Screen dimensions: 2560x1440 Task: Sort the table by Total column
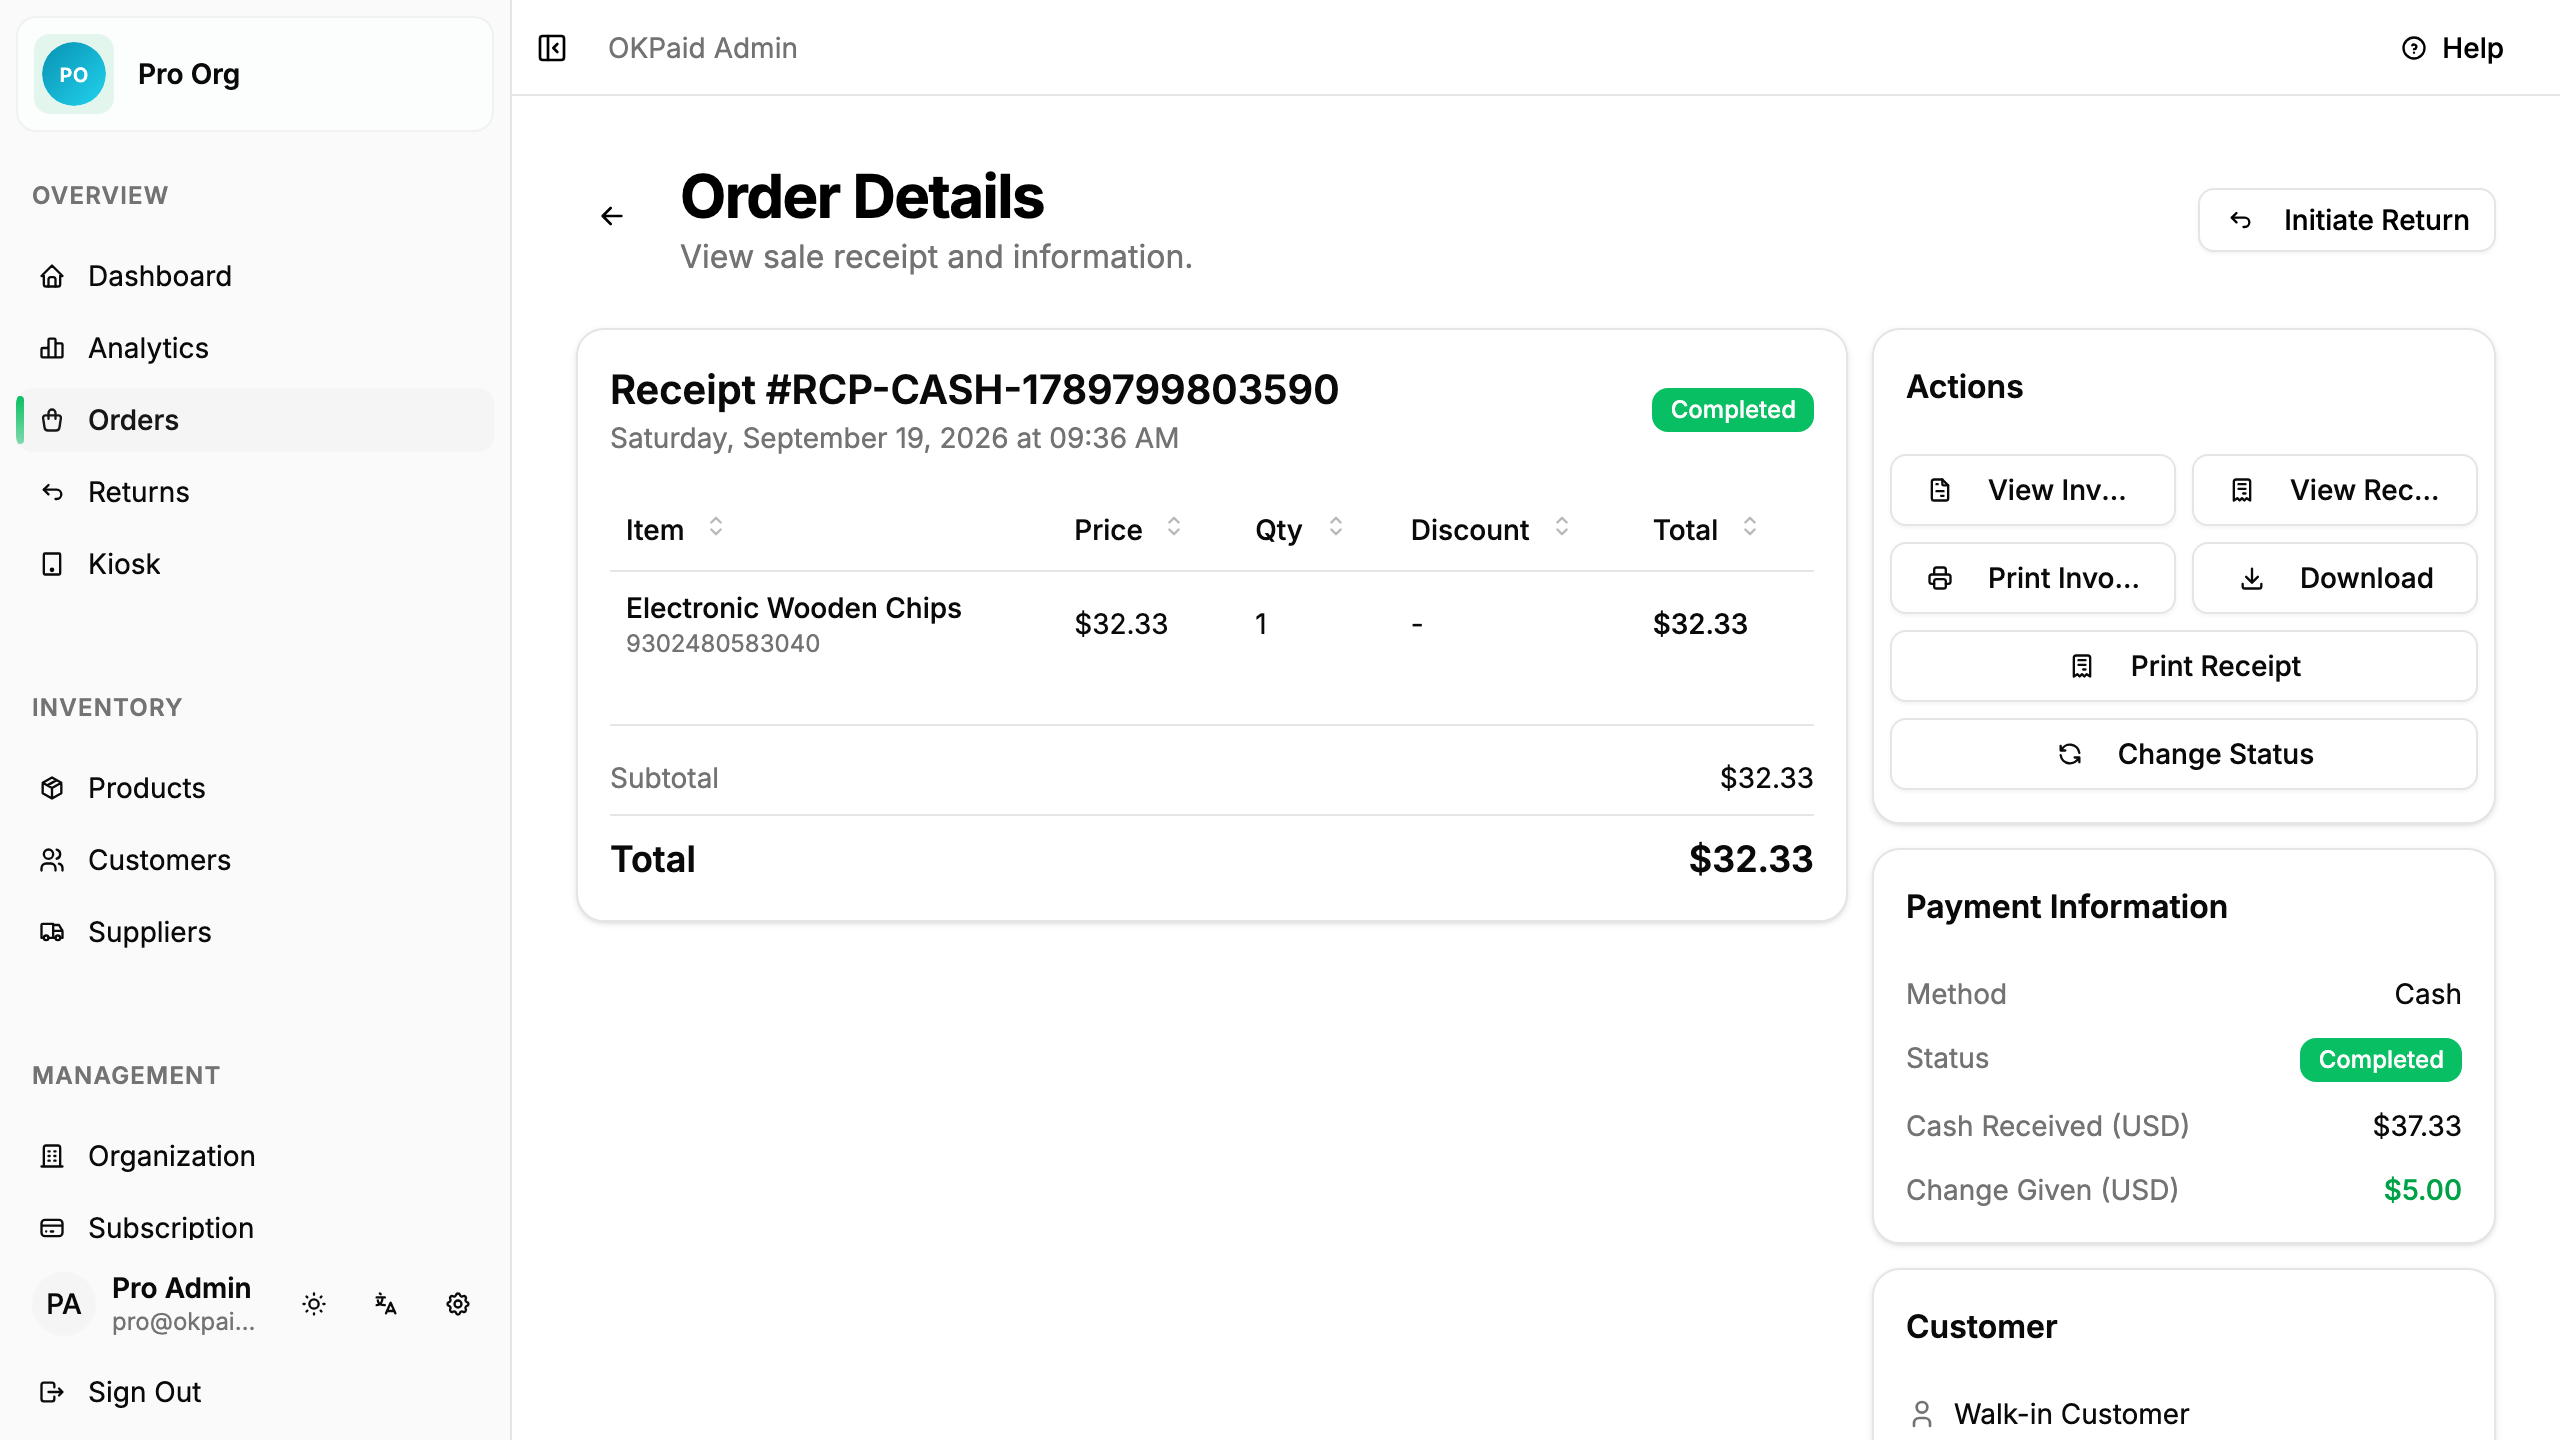1750,527
